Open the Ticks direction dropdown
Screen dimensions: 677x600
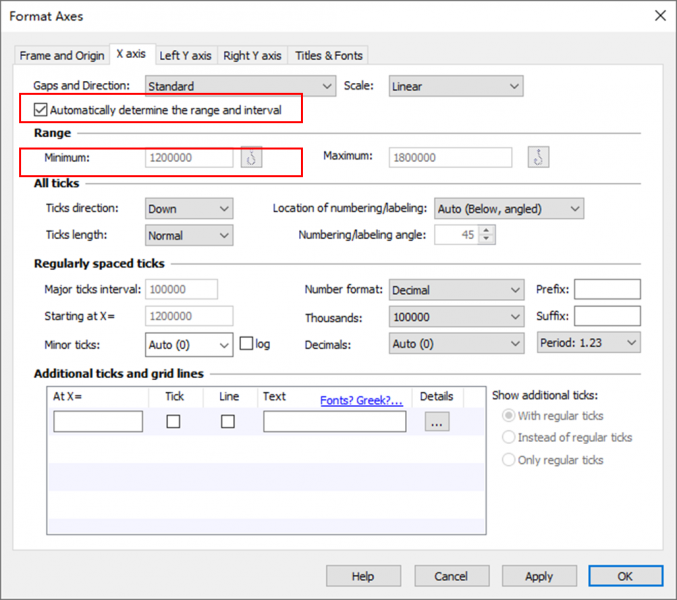189,209
